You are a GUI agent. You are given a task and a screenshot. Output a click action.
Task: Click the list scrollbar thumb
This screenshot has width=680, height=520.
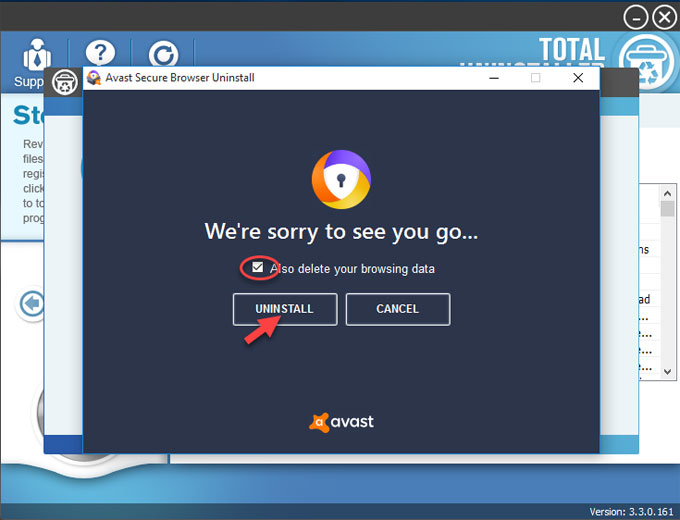coord(667,208)
